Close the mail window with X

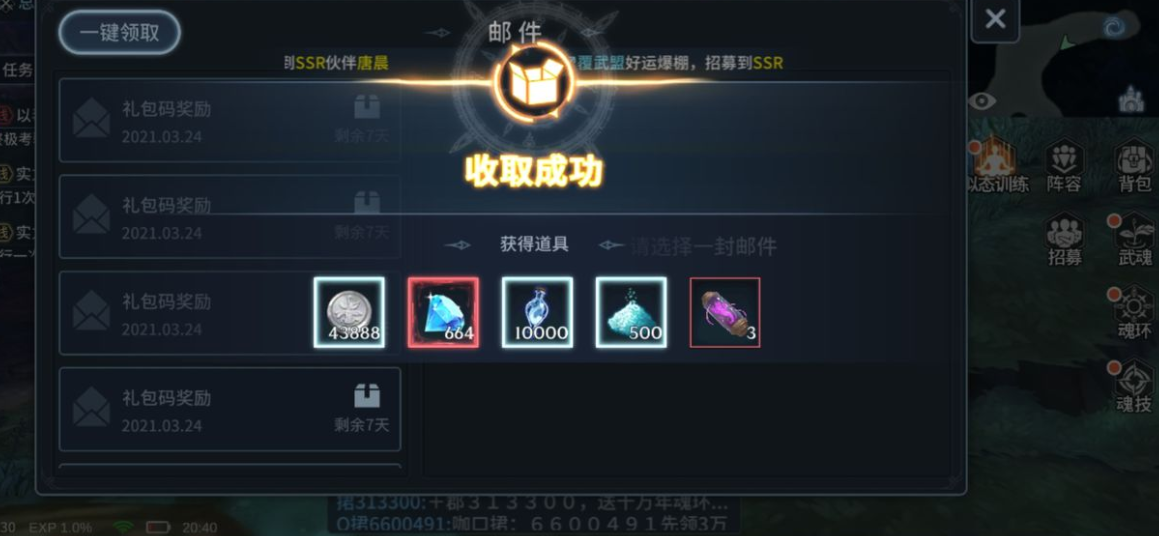pos(995,18)
